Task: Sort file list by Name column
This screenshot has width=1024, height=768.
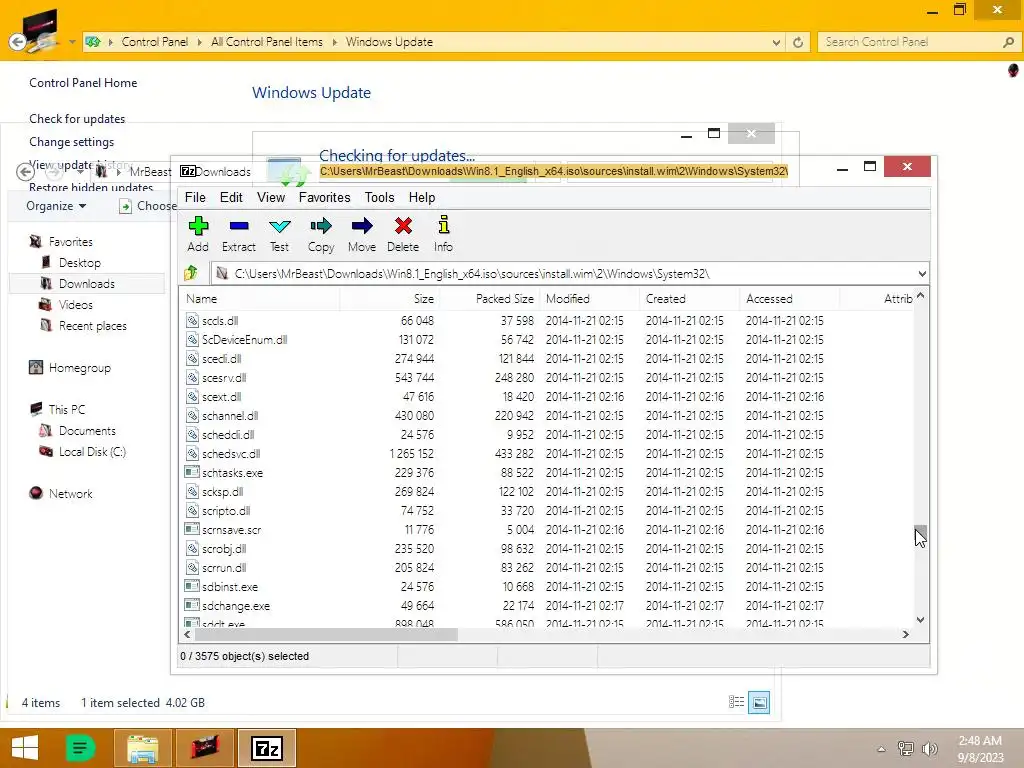Action: click(260, 298)
